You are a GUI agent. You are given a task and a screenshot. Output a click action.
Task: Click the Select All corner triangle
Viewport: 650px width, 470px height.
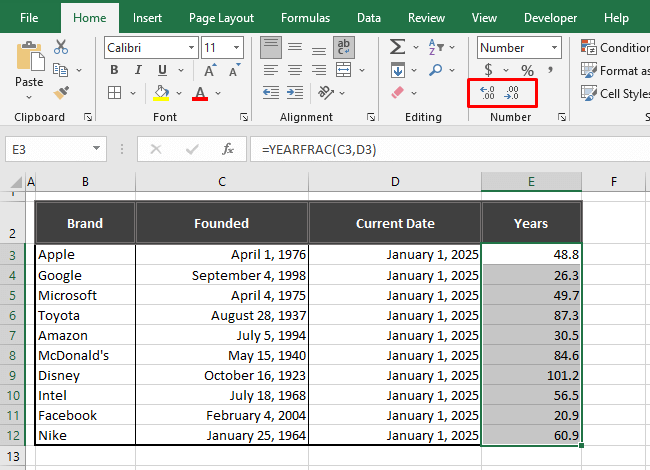16,182
